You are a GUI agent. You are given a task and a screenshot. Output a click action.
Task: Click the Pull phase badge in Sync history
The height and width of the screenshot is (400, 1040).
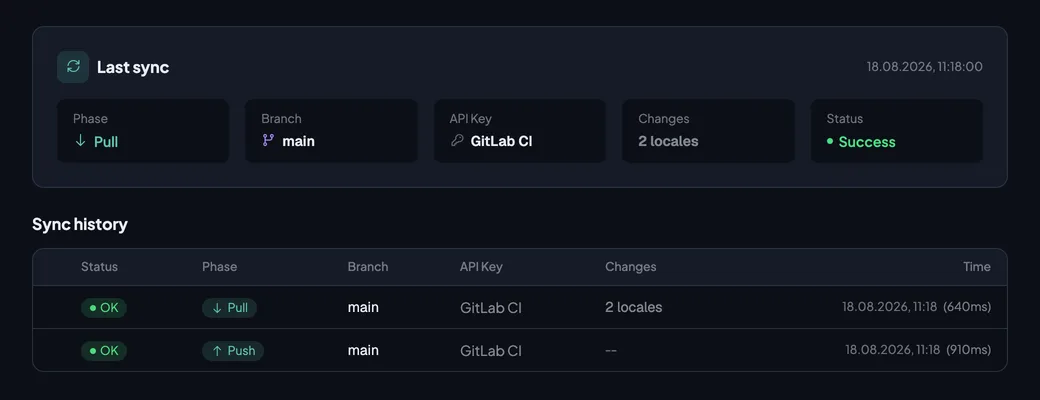pyautogui.click(x=229, y=308)
